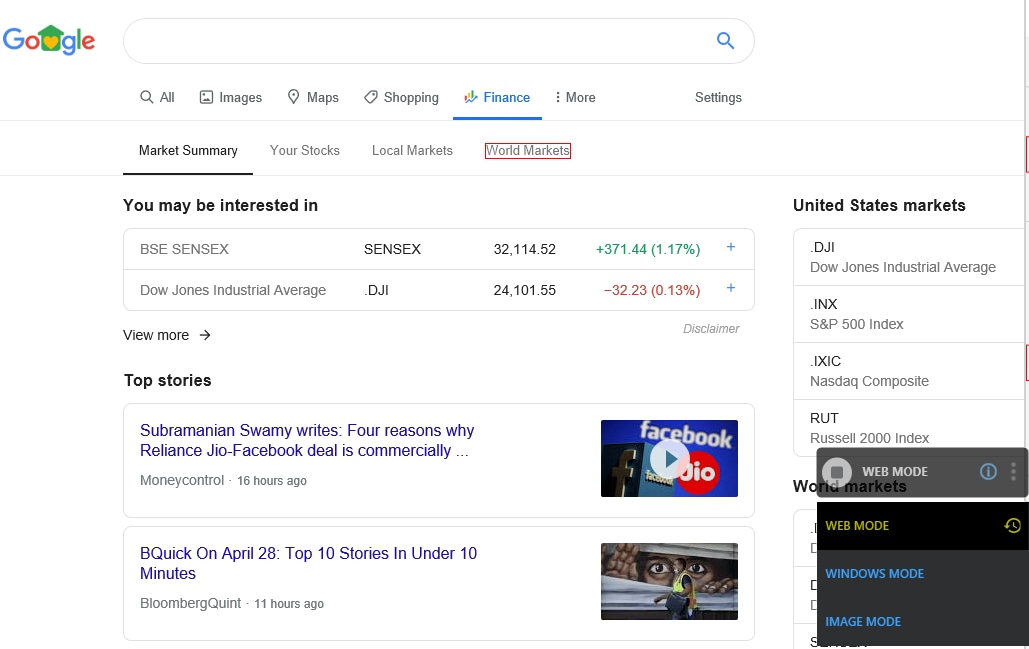Image resolution: width=1029 pixels, height=649 pixels.
Task: Click BloombergQuint source label
Action: [x=190, y=603]
